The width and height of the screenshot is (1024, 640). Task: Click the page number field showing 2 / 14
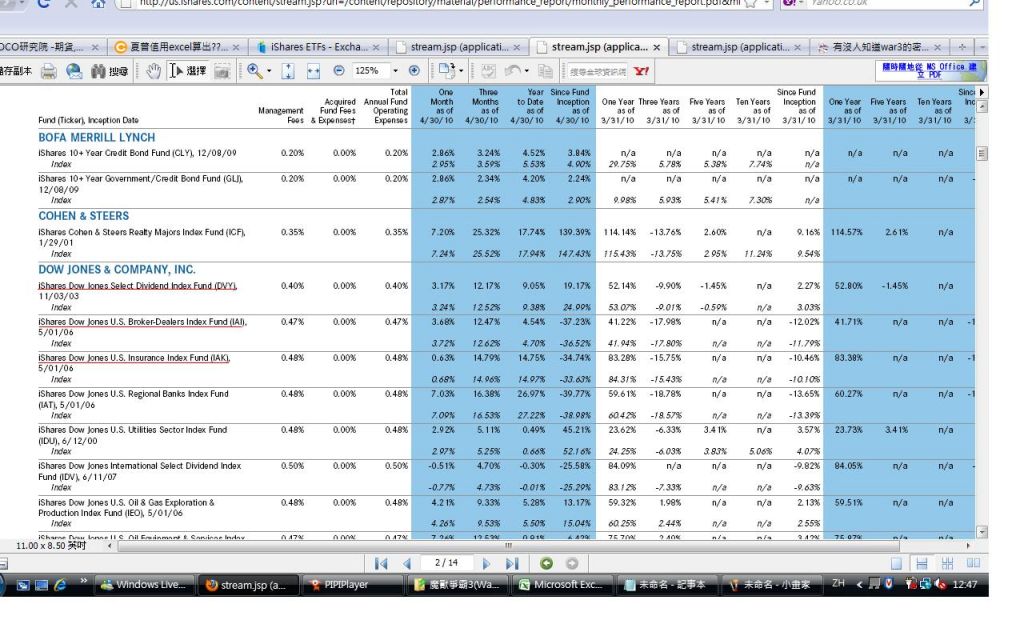coord(447,563)
